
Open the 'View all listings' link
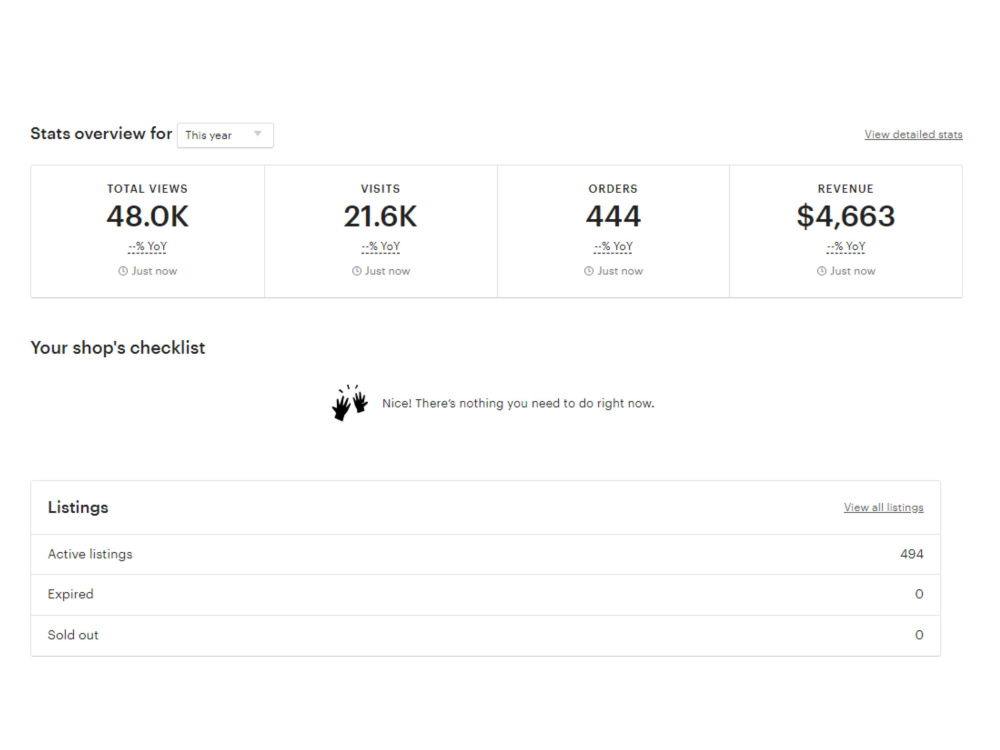[883, 508]
